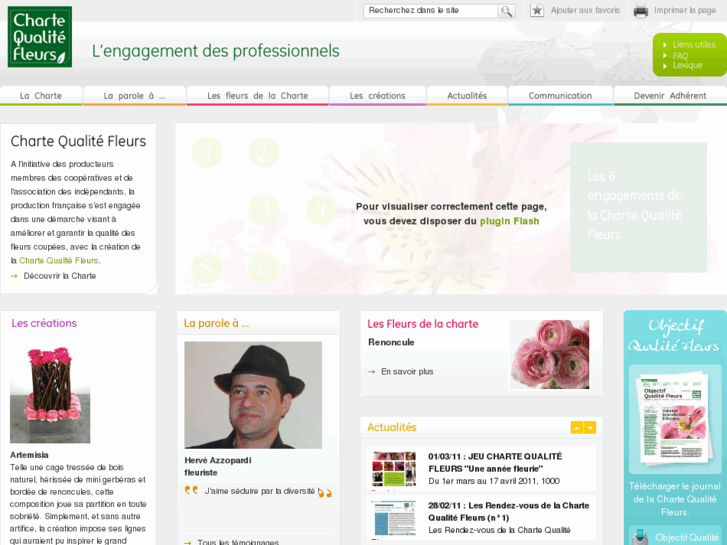Open the Les créations menu tab

[x=377, y=96]
